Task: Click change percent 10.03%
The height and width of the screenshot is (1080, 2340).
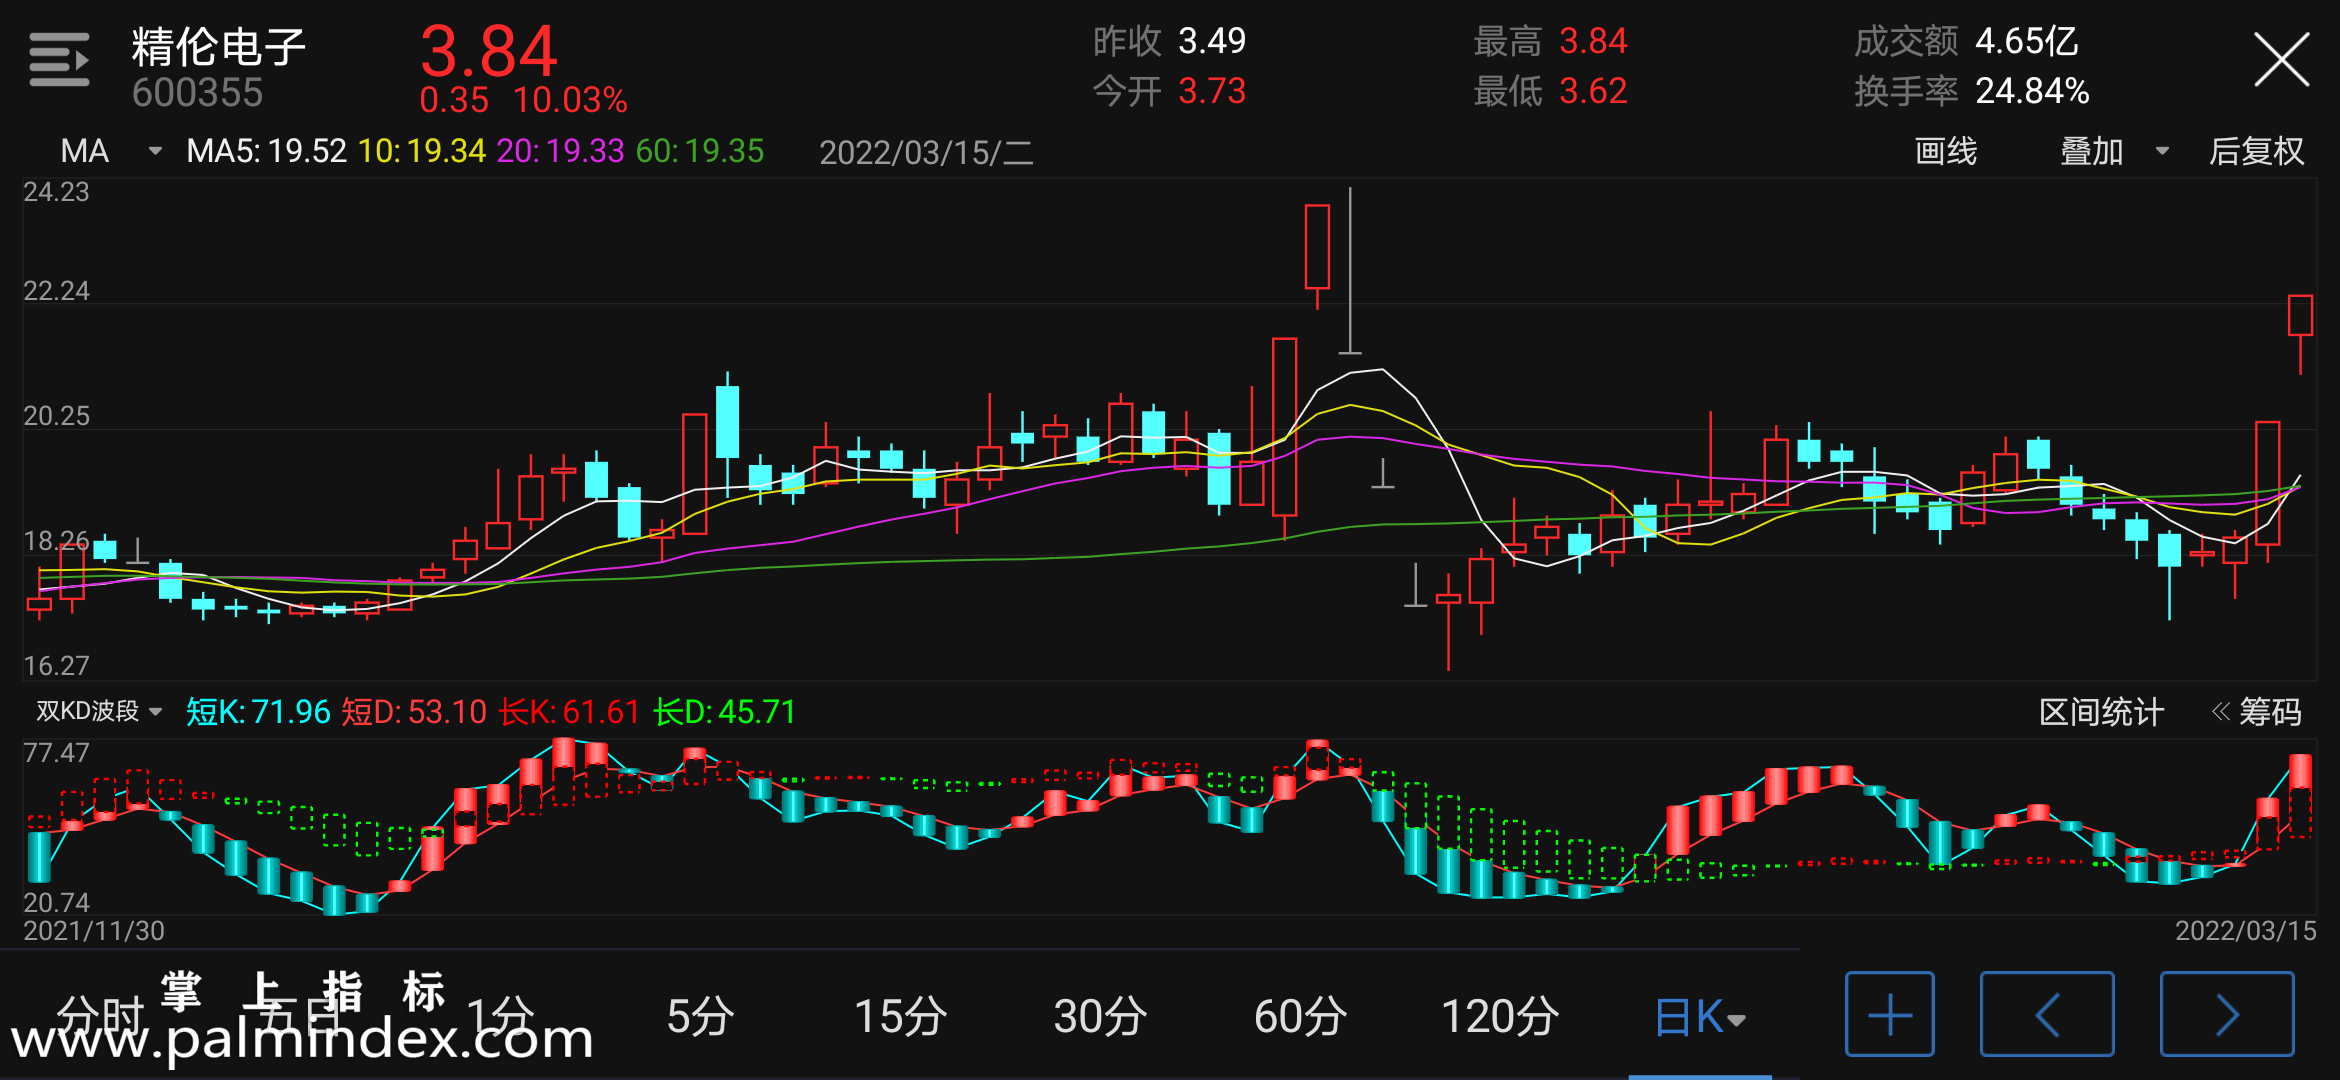Action: (x=570, y=100)
